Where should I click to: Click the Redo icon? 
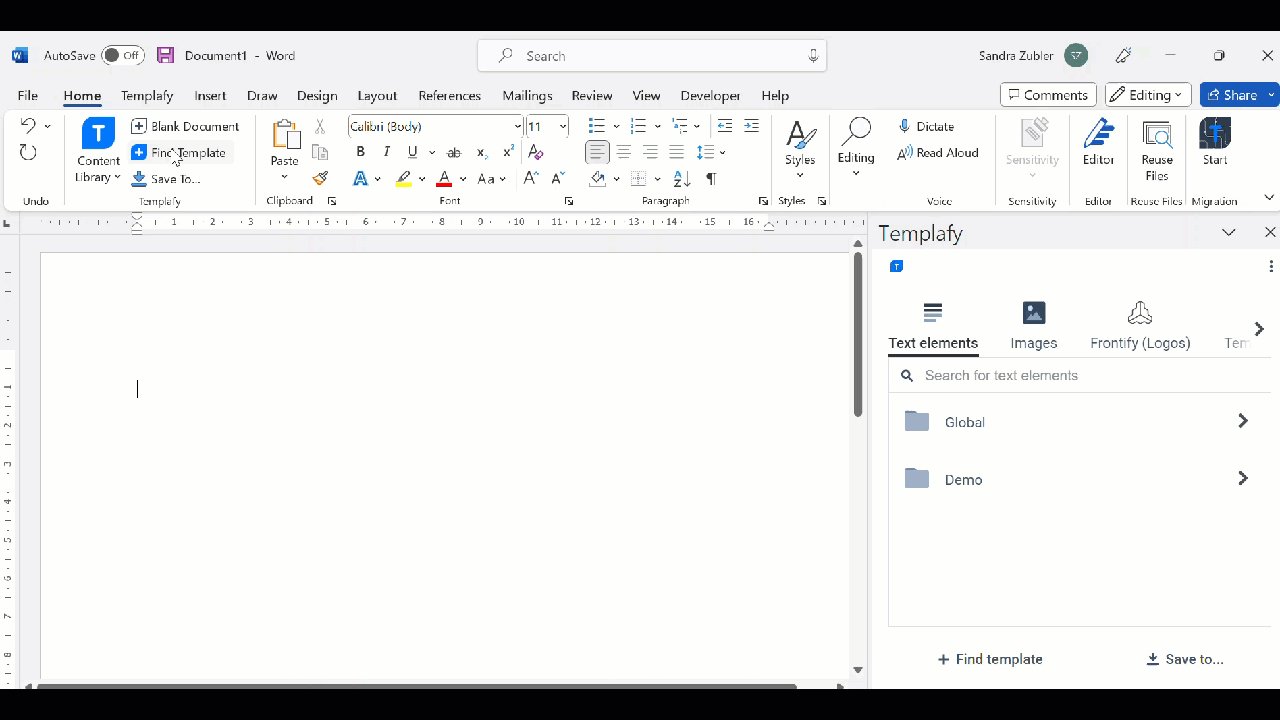pos(28,152)
